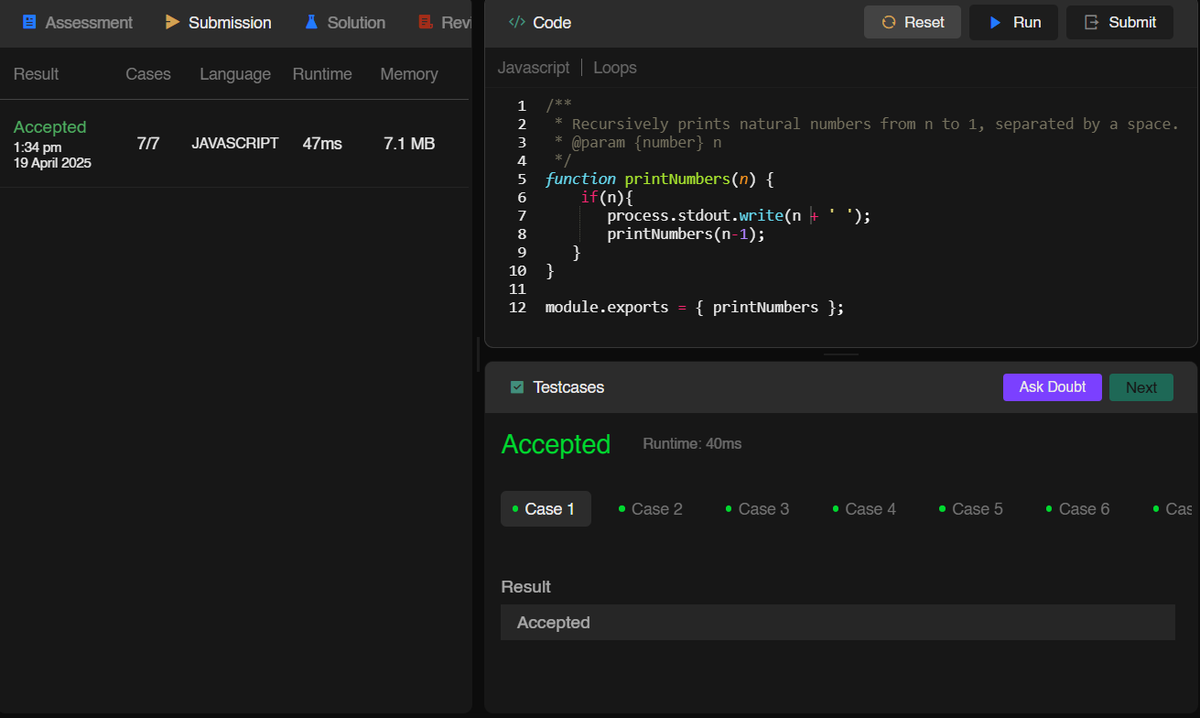Click the Testcases panel title
This screenshot has width=1200, height=718.
pyautogui.click(x=568, y=387)
